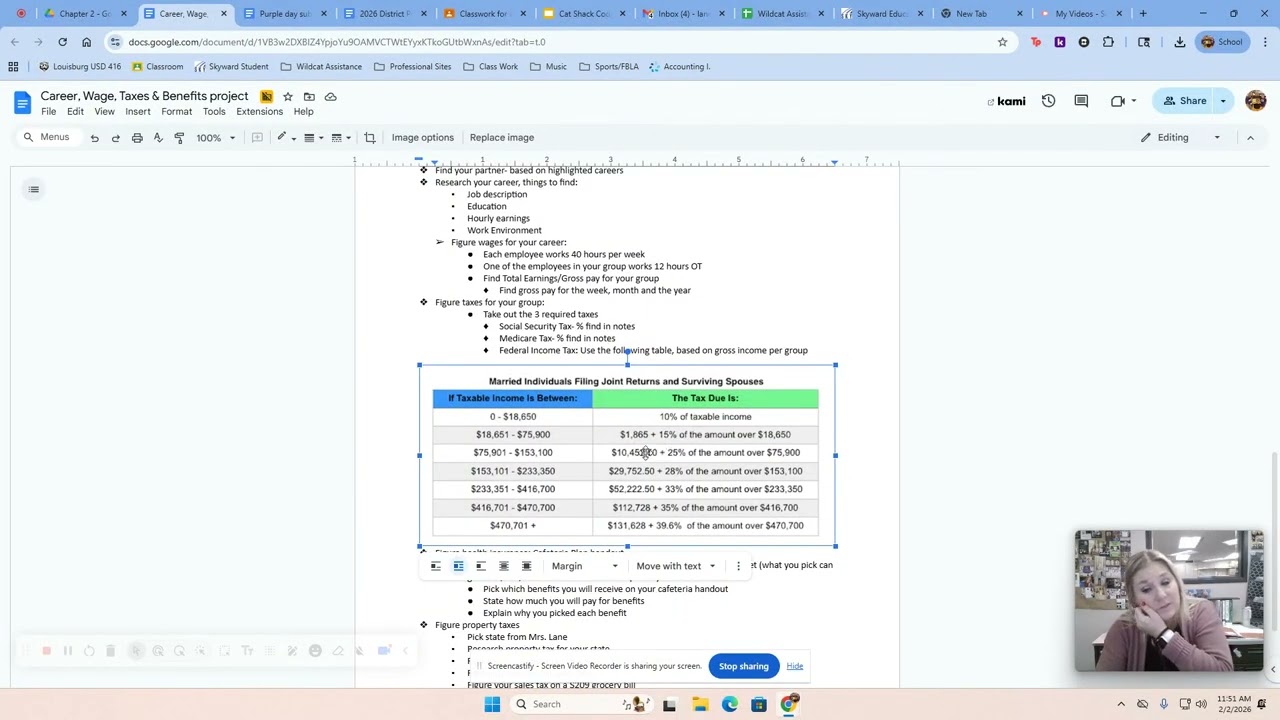
Task: Run spelling and grammar check
Action: pos(158,138)
